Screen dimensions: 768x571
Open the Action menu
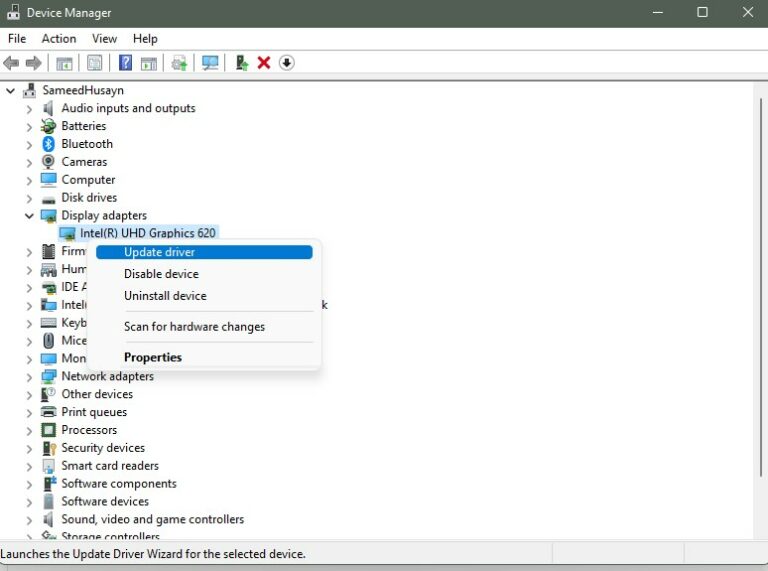[58, 38]
